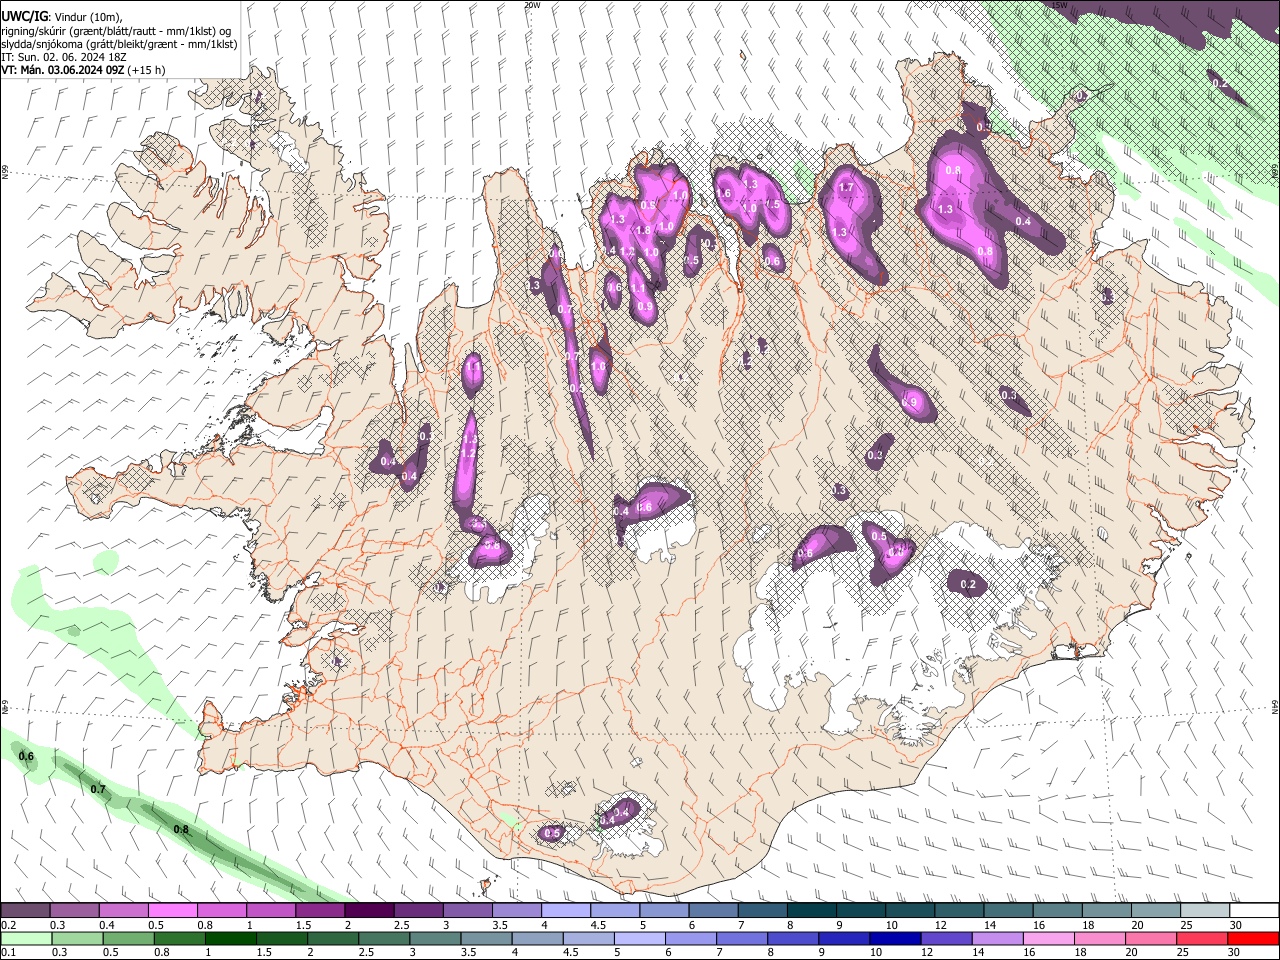Pick the deep blue '10' swatch, bottom legend row
The height and width of the screenshot is (960, 1280).
895,938
